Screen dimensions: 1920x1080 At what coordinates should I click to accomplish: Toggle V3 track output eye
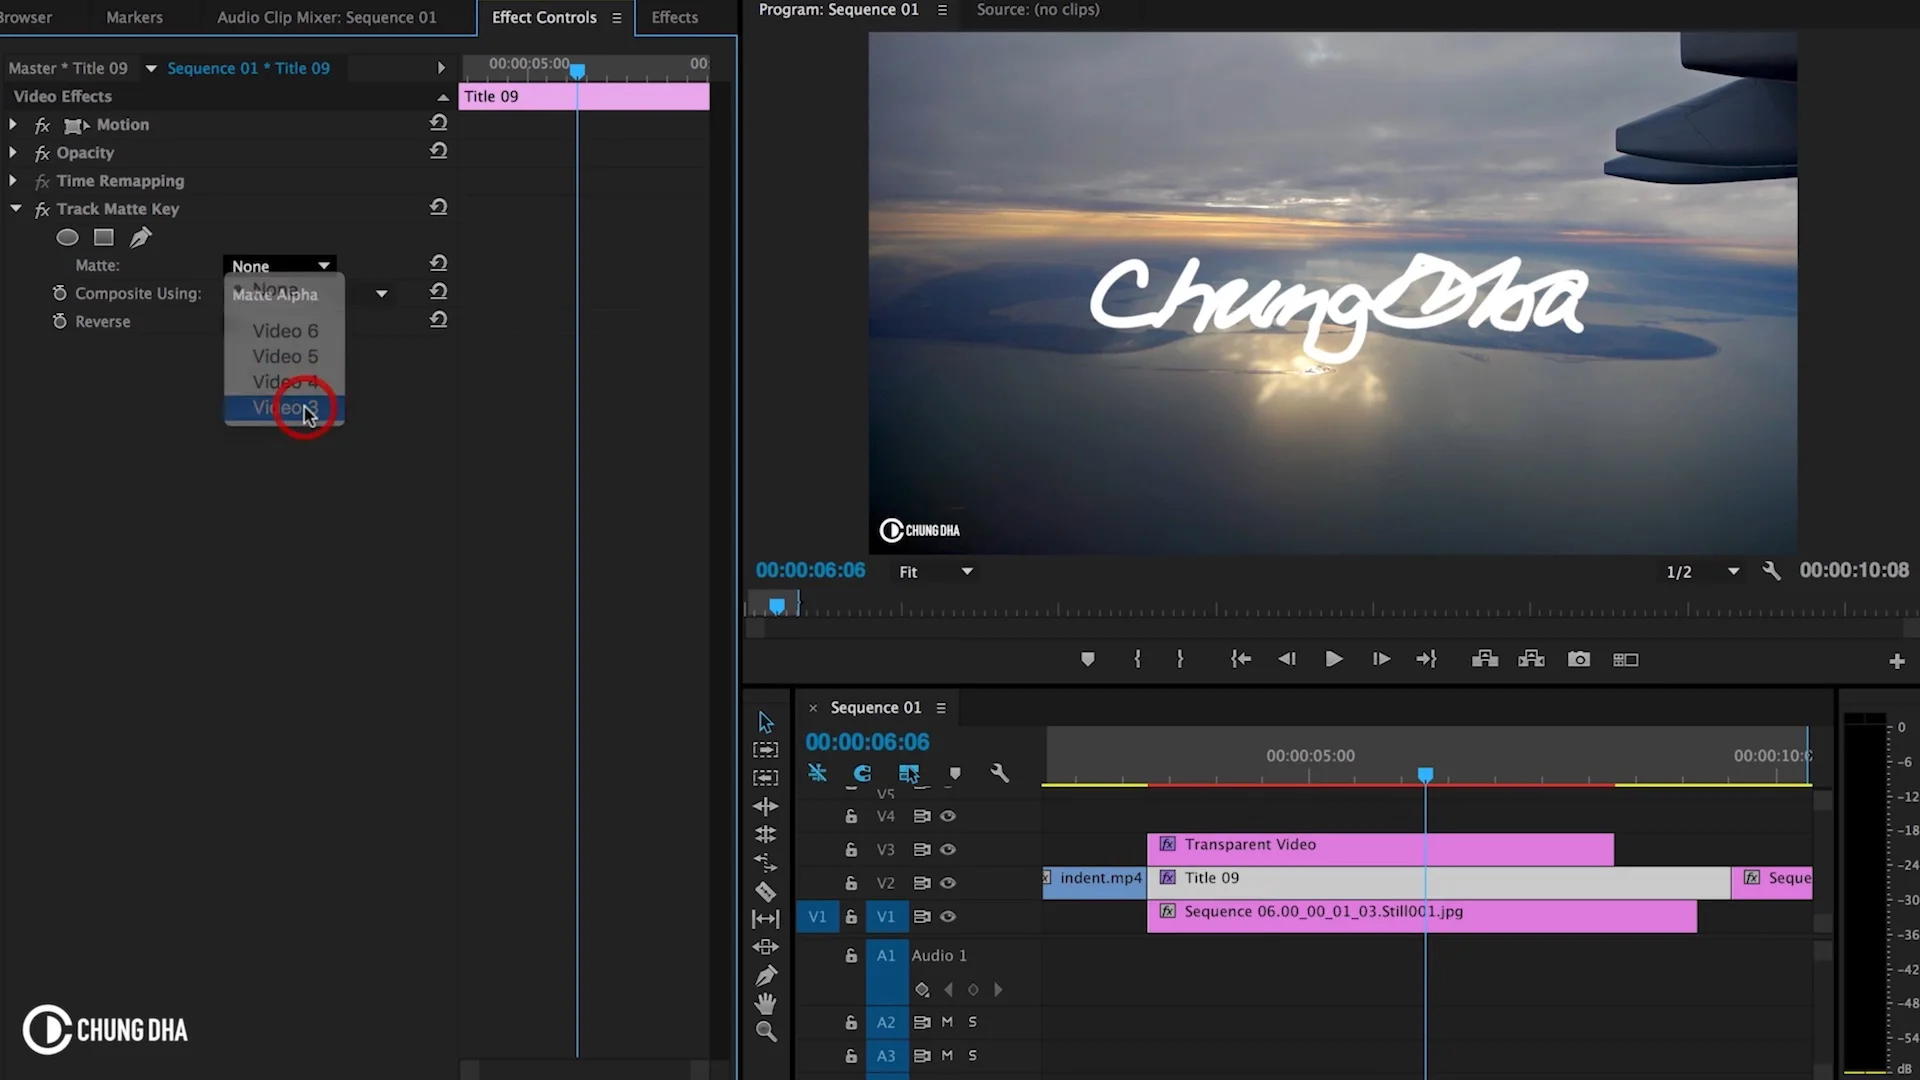click(x=948, y=849)
